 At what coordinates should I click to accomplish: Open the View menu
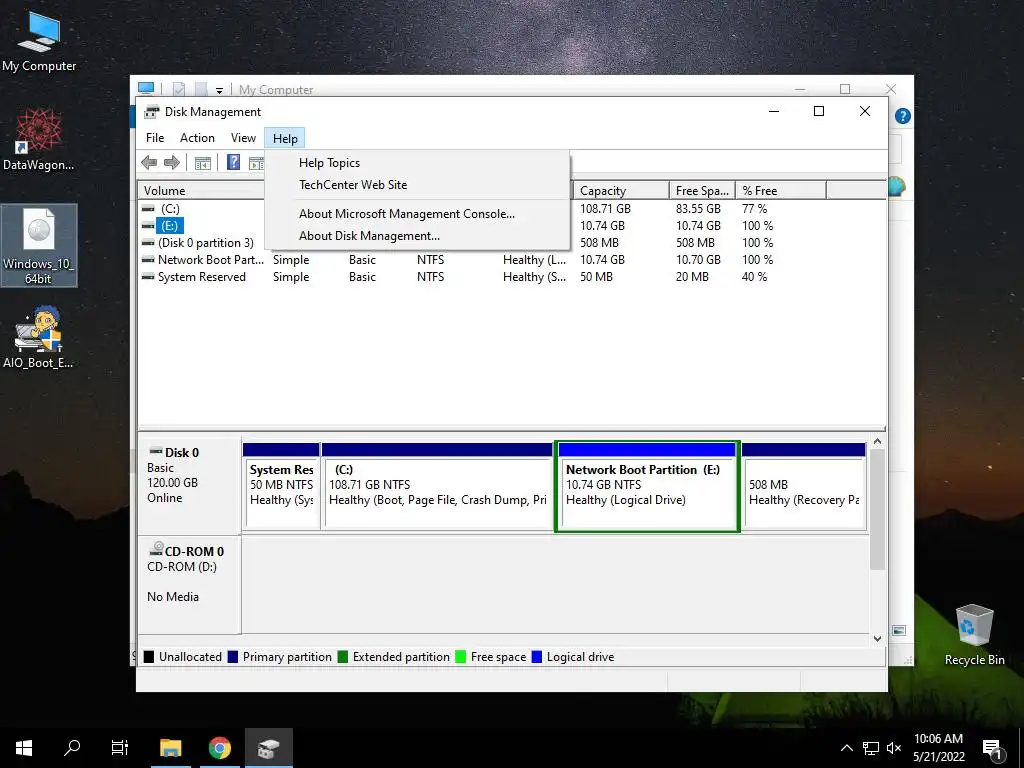(x=243, y=138)
